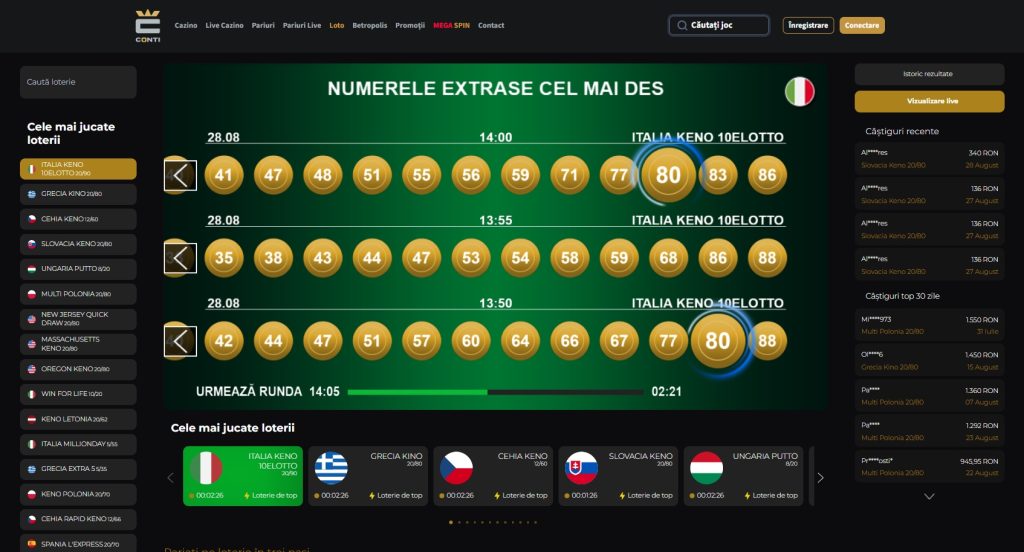The image size is (1024, 552).
Task: Open the 945,95 RON winning entry
Action: 929,466
